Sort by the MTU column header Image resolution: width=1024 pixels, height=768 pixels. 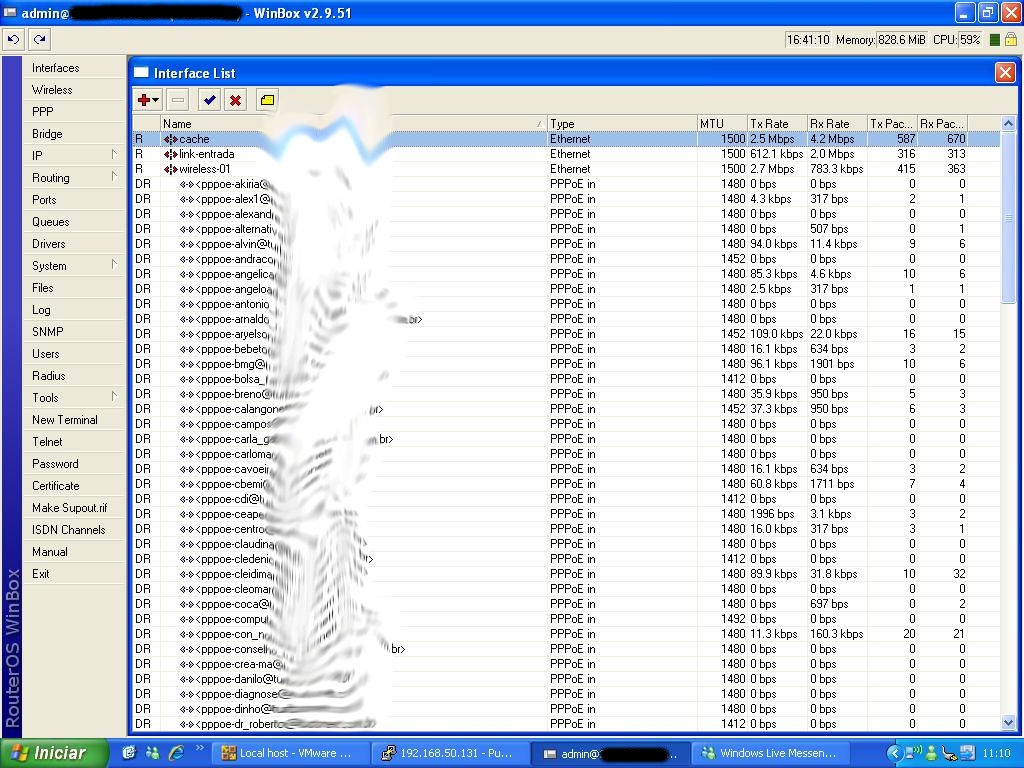tap(722, 123)
